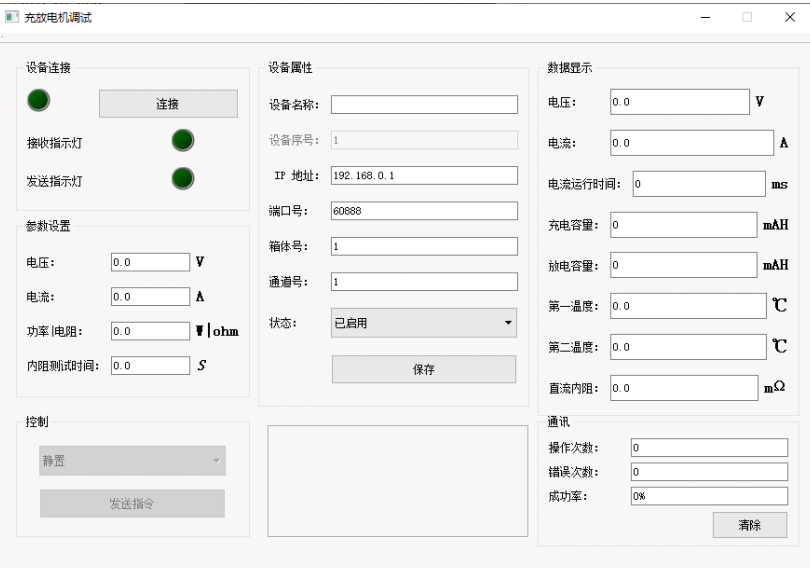Open the 状态 dropdown showing 已启用

coord(423,323)
